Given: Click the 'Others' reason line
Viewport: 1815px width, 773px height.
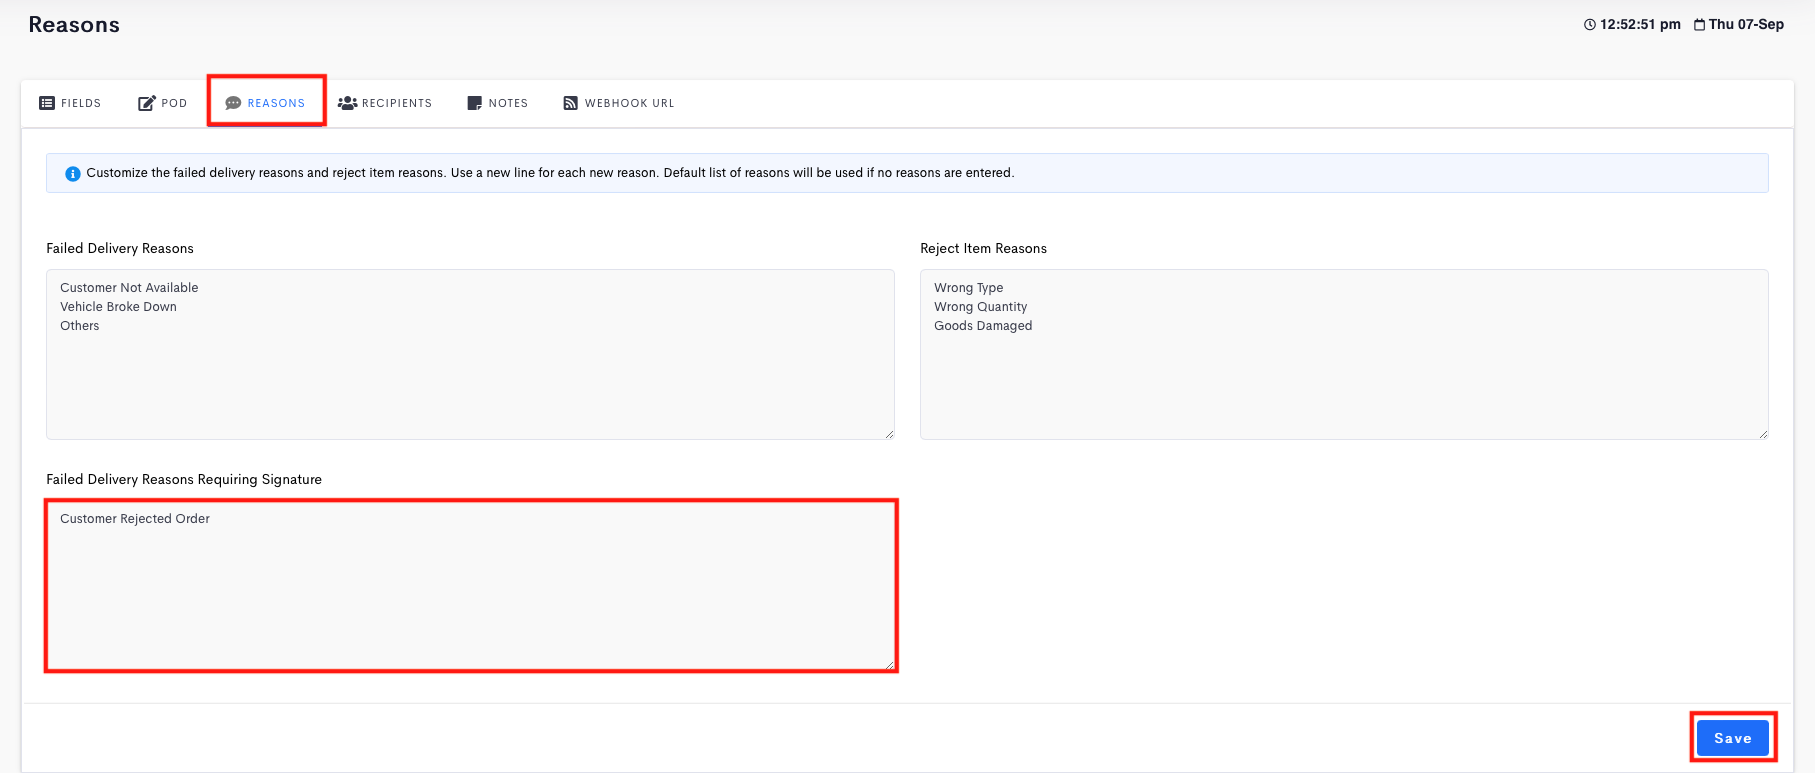Looking at the screenshot, I should pos(80,326).
